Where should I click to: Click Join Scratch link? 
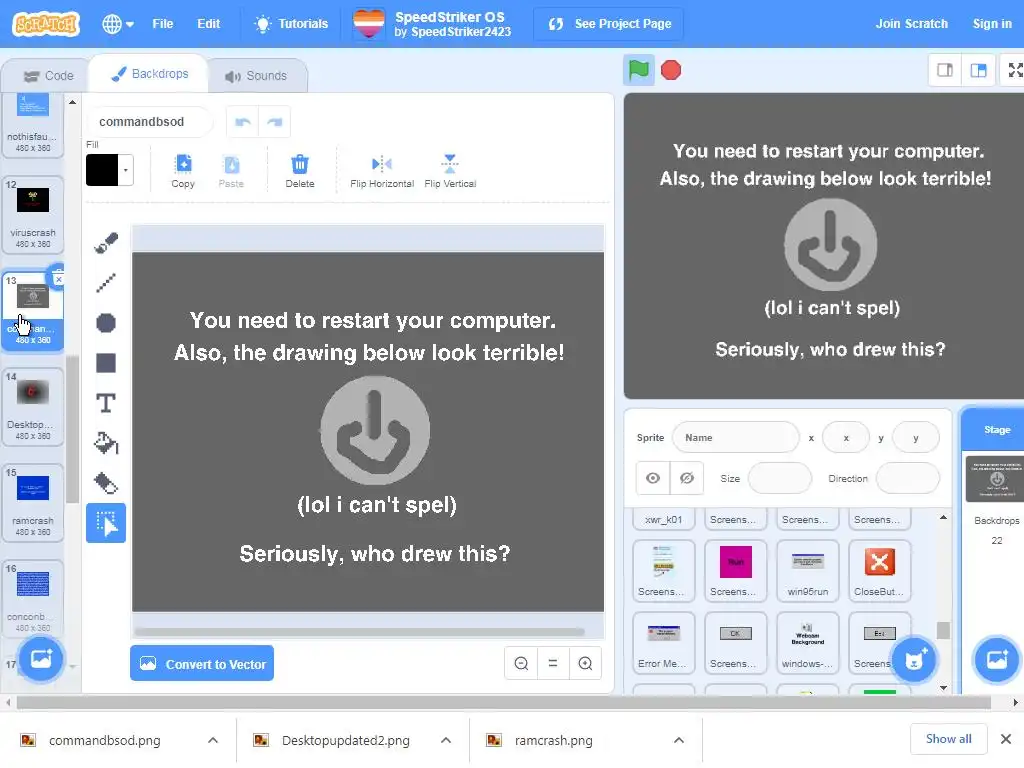click(911, 24)
